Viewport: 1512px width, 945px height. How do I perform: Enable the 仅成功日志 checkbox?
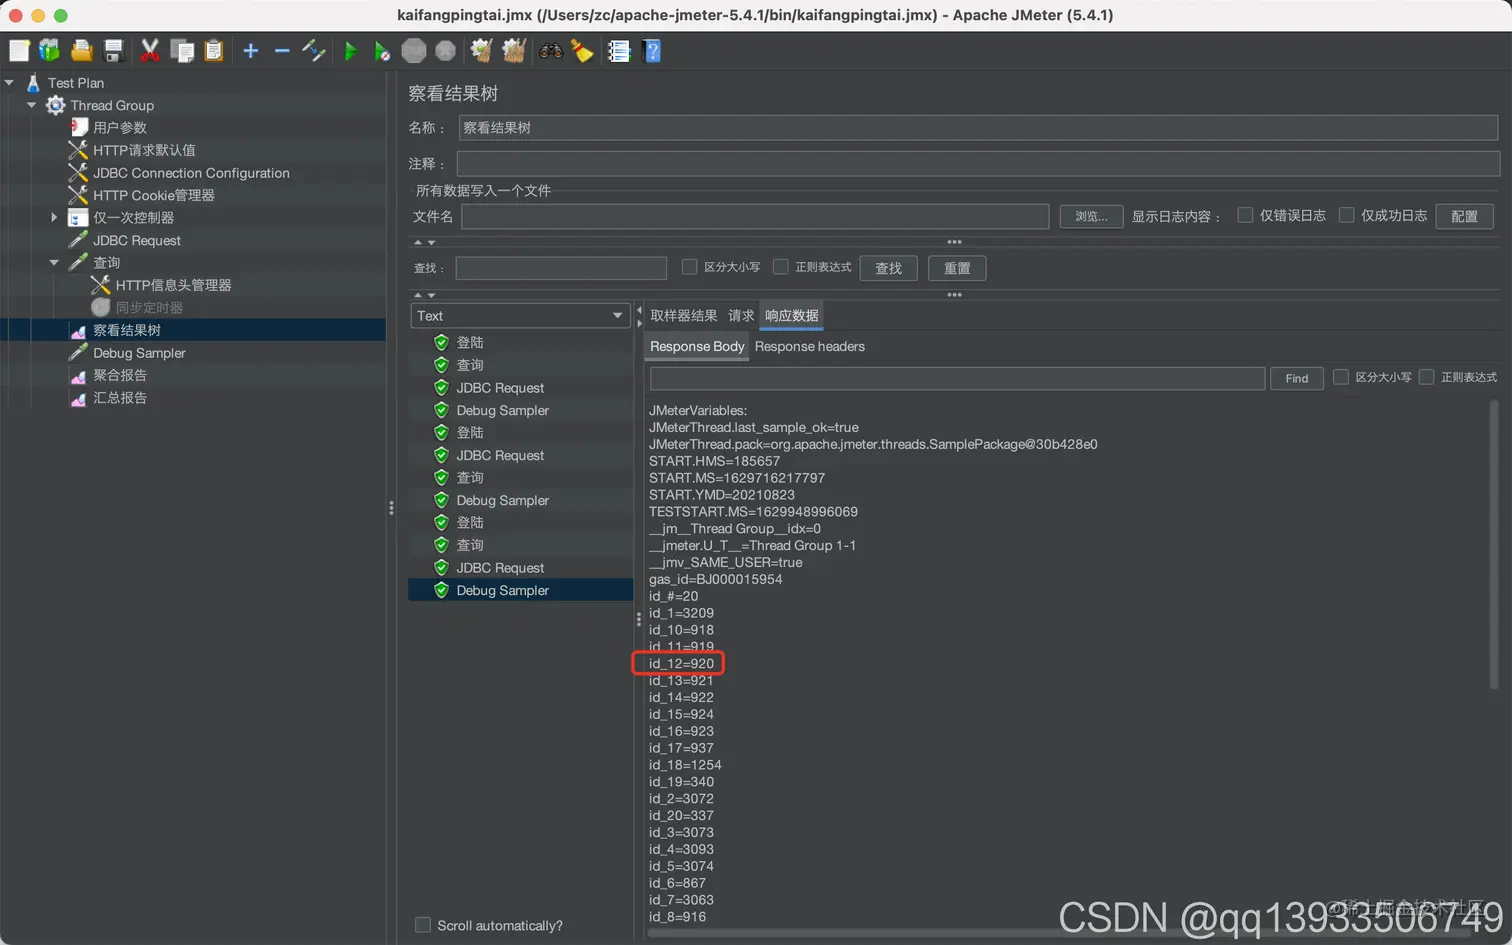tap(1346, 215)
